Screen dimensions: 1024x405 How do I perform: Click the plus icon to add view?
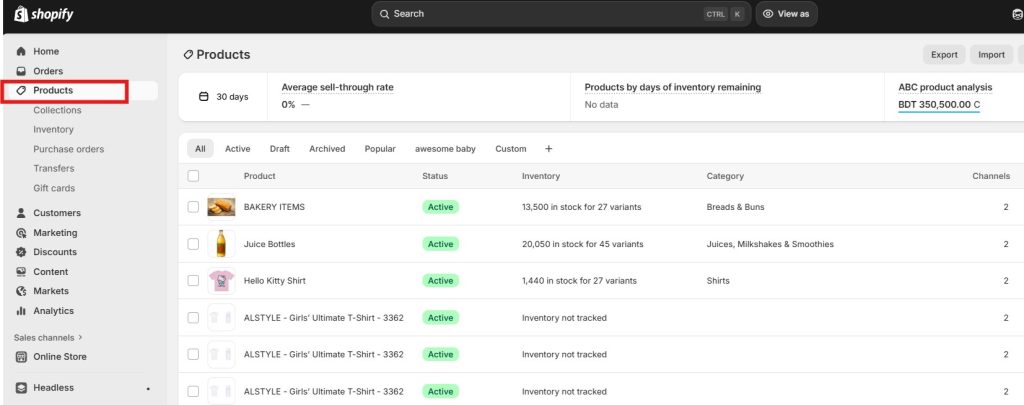pos(549,149)
